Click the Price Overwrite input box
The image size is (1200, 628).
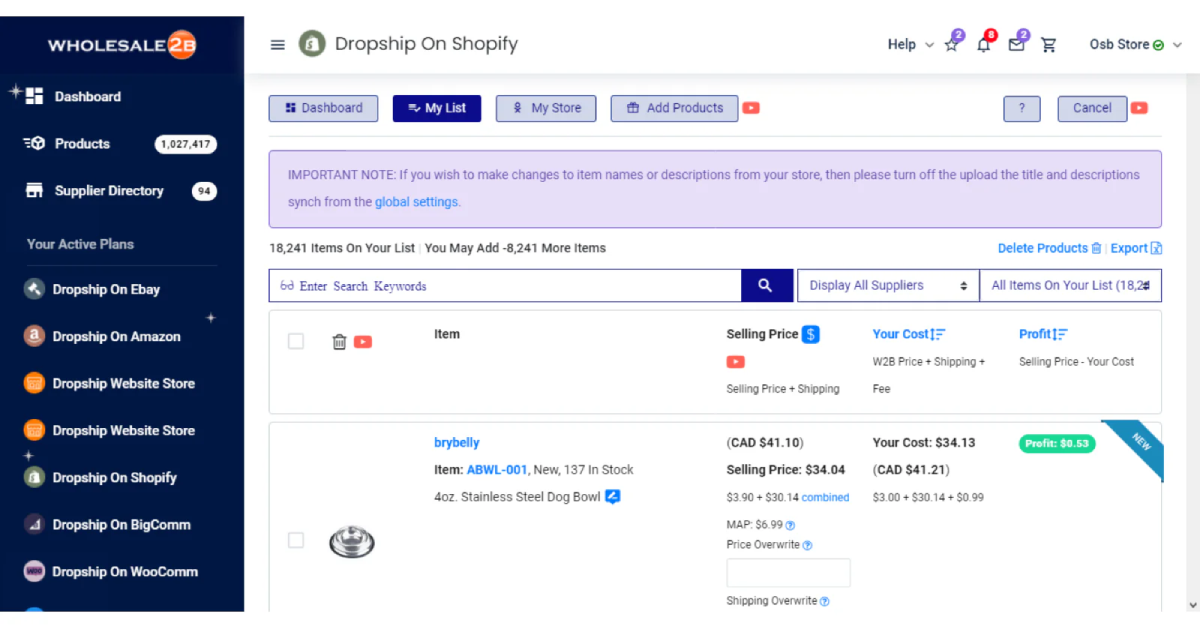[x=788, y=573]
